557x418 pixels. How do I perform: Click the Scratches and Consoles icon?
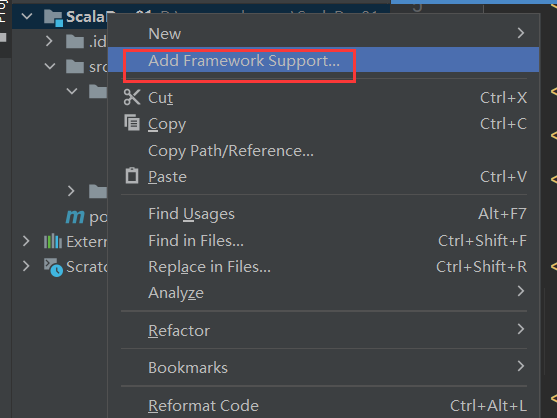53,267
